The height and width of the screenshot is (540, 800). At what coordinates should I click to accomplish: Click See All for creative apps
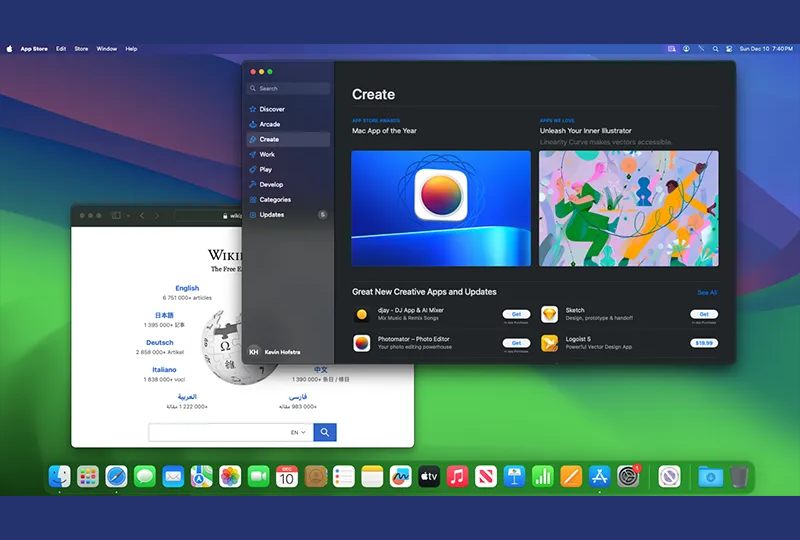[707, 292]
